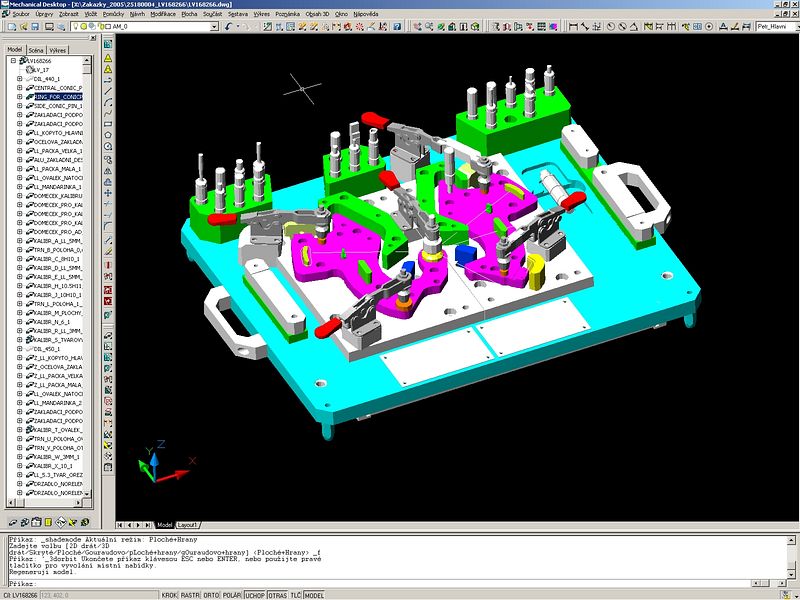Toggle the KROK snap status button
The image size is (800, 600).
[x=169, y=595]
